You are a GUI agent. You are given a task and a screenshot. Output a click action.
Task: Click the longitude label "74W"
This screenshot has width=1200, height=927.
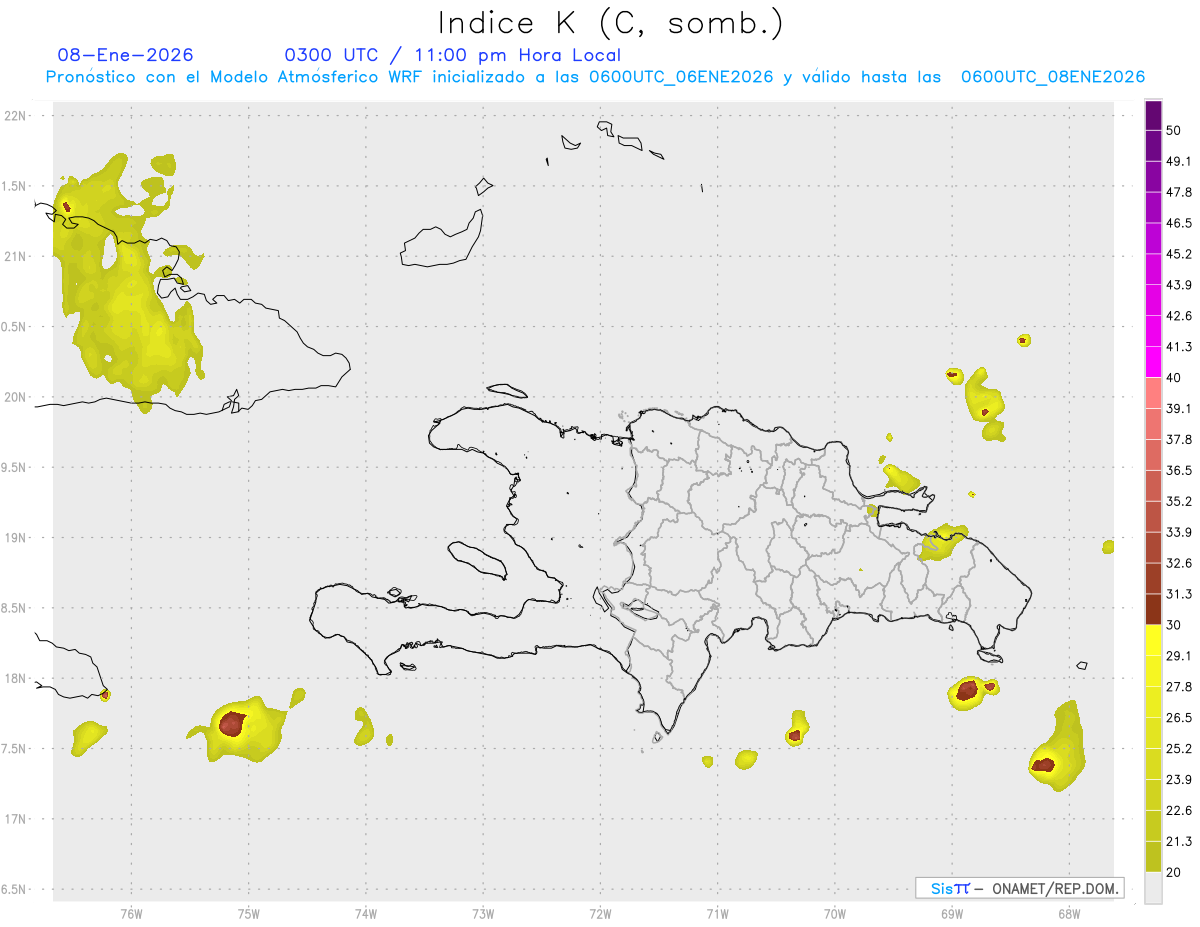pyautogui.click(x=366, y=914)
